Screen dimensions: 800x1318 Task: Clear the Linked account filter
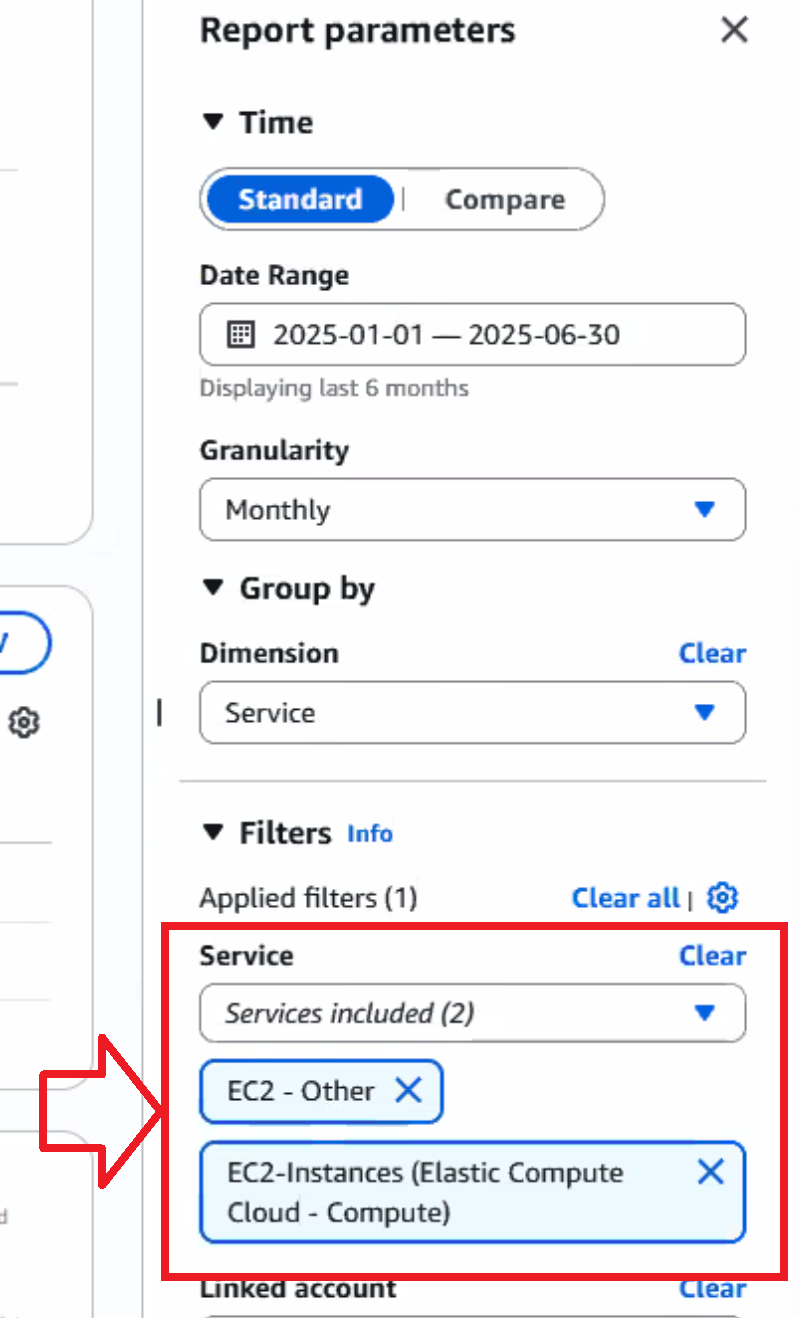[712, 1289]
